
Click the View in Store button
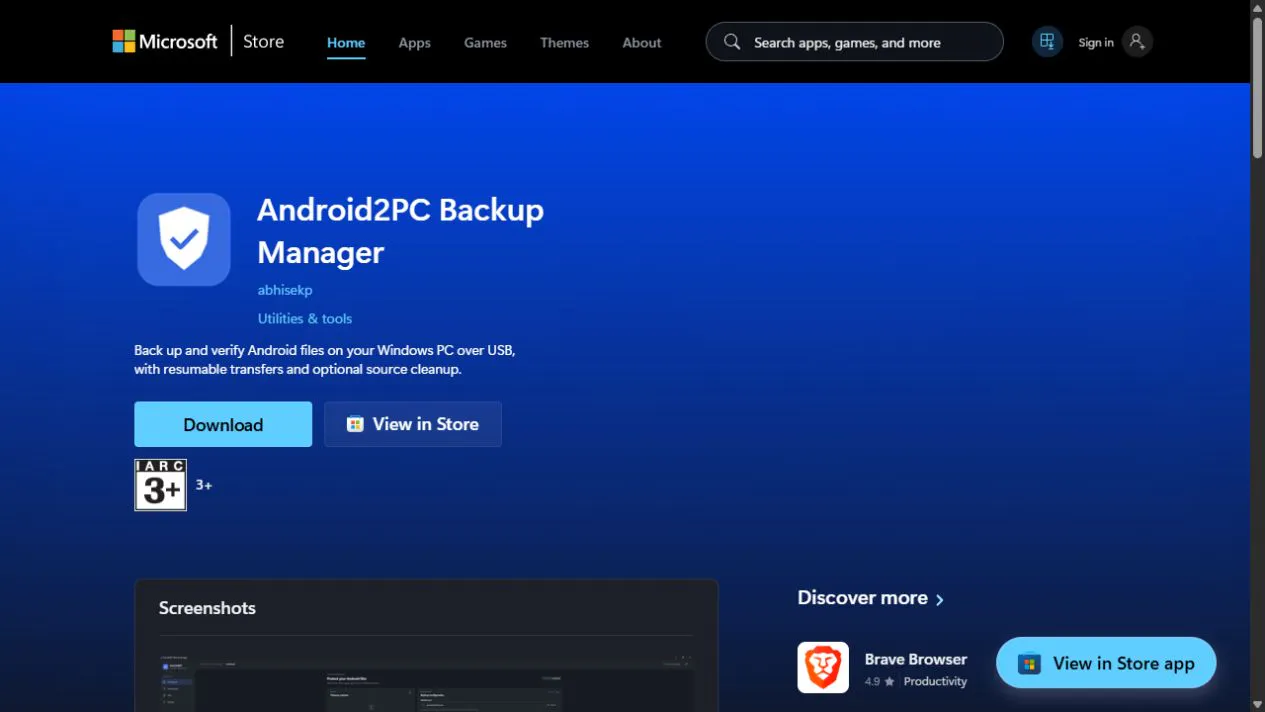click(413, 424)
